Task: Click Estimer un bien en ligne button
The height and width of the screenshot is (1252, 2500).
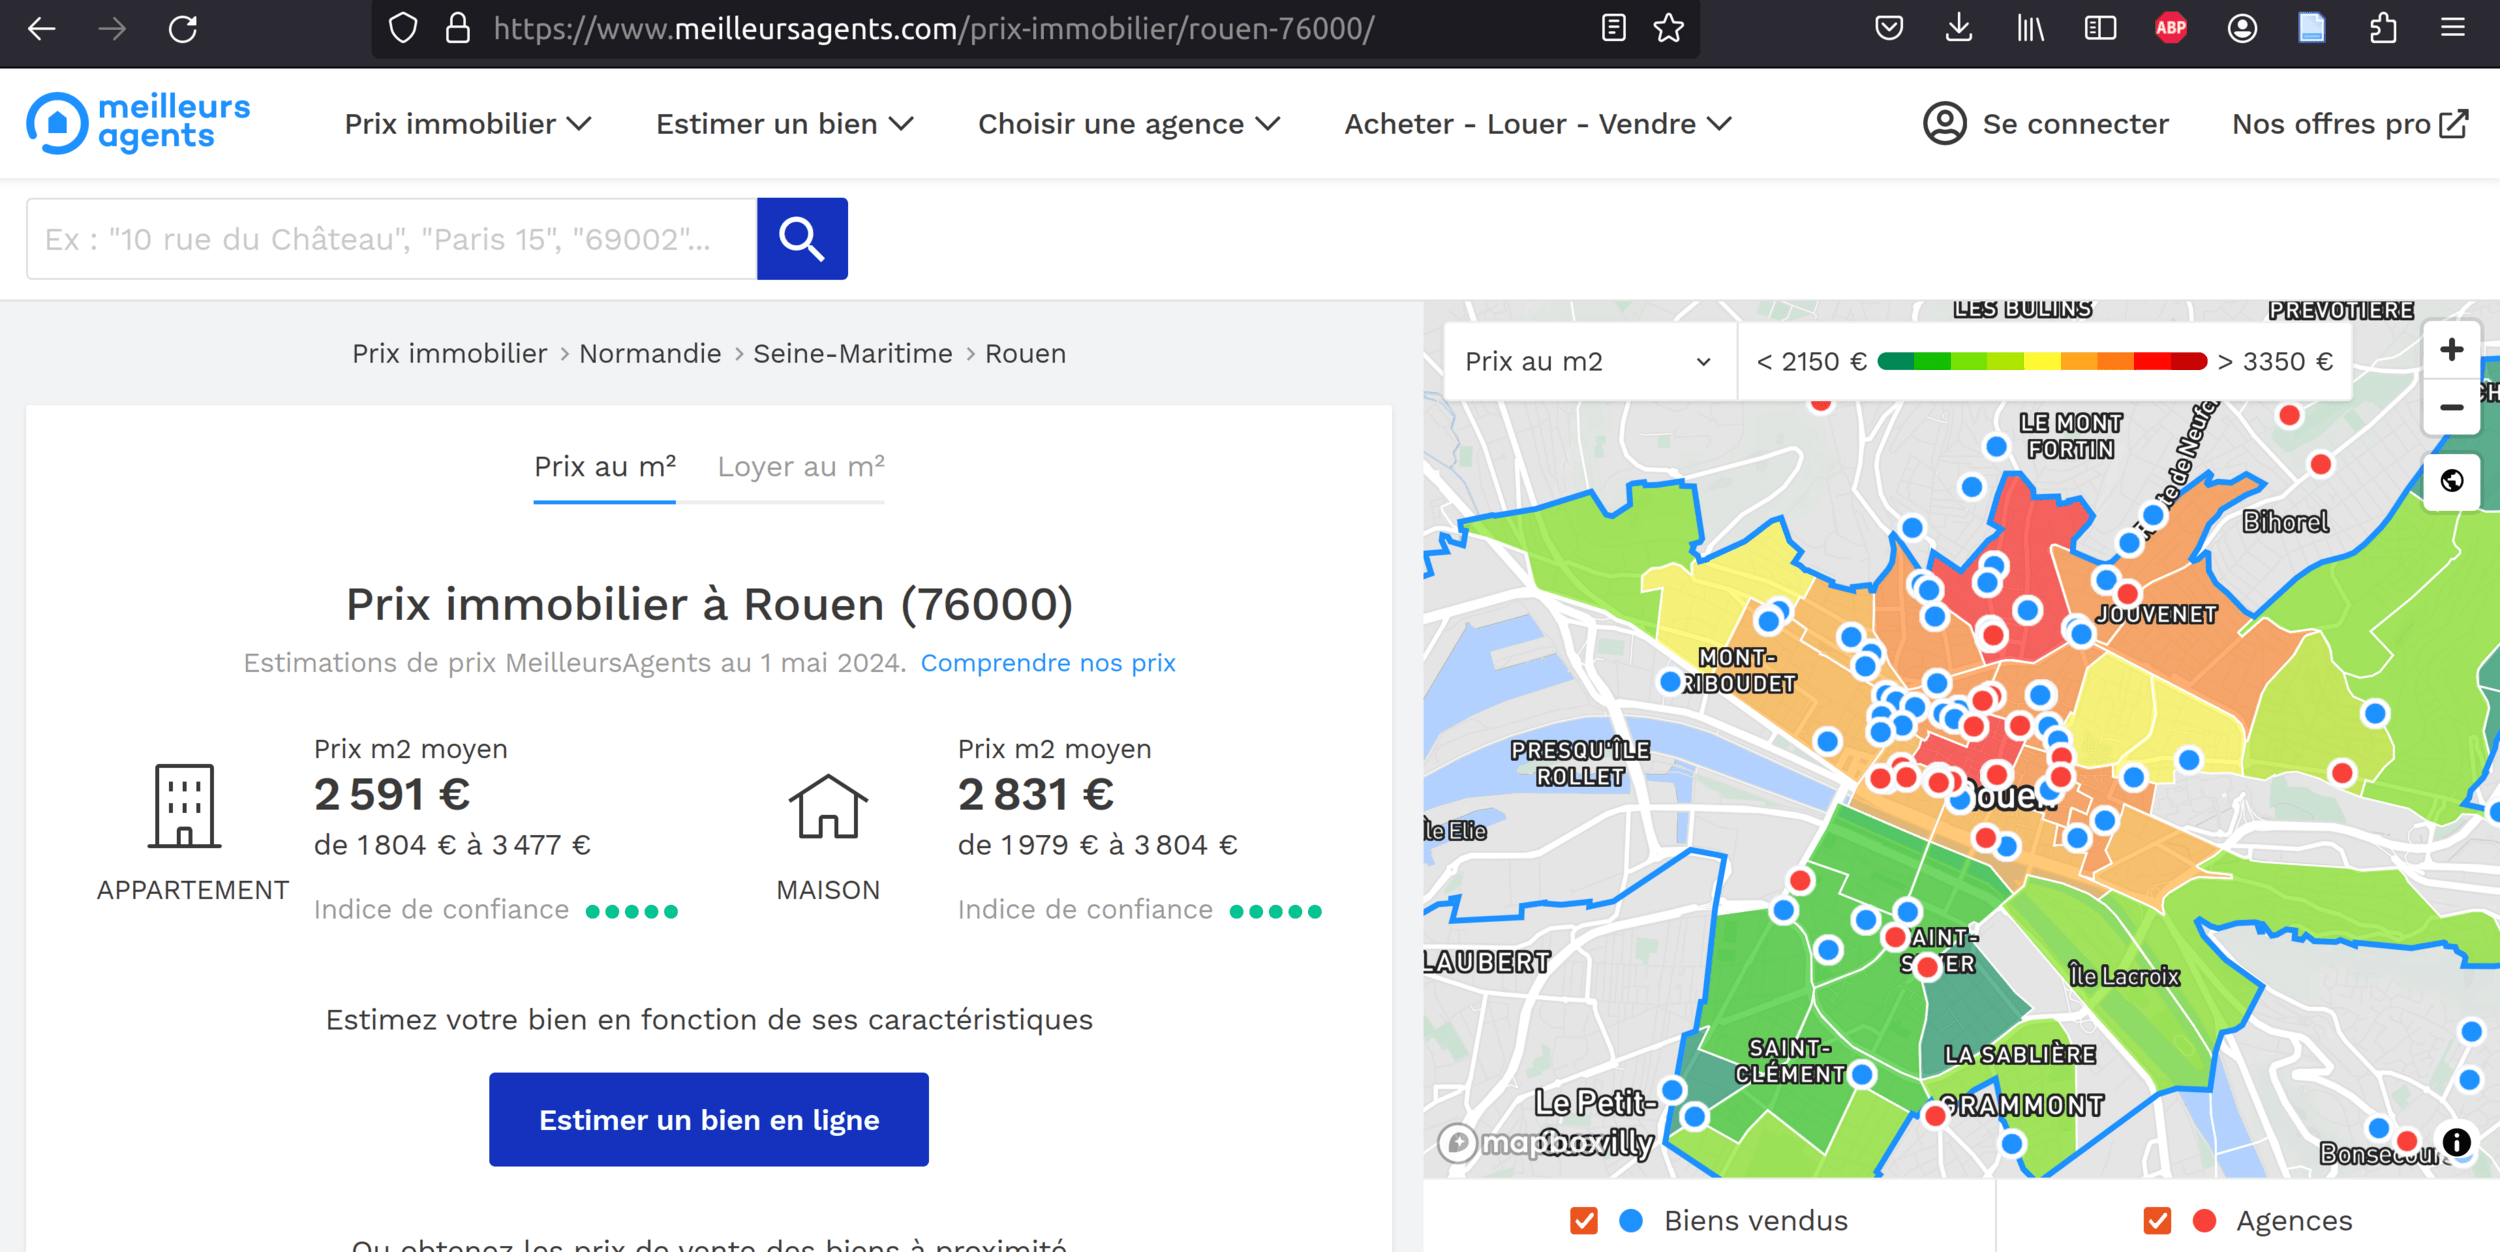Action: point(708,1119)
